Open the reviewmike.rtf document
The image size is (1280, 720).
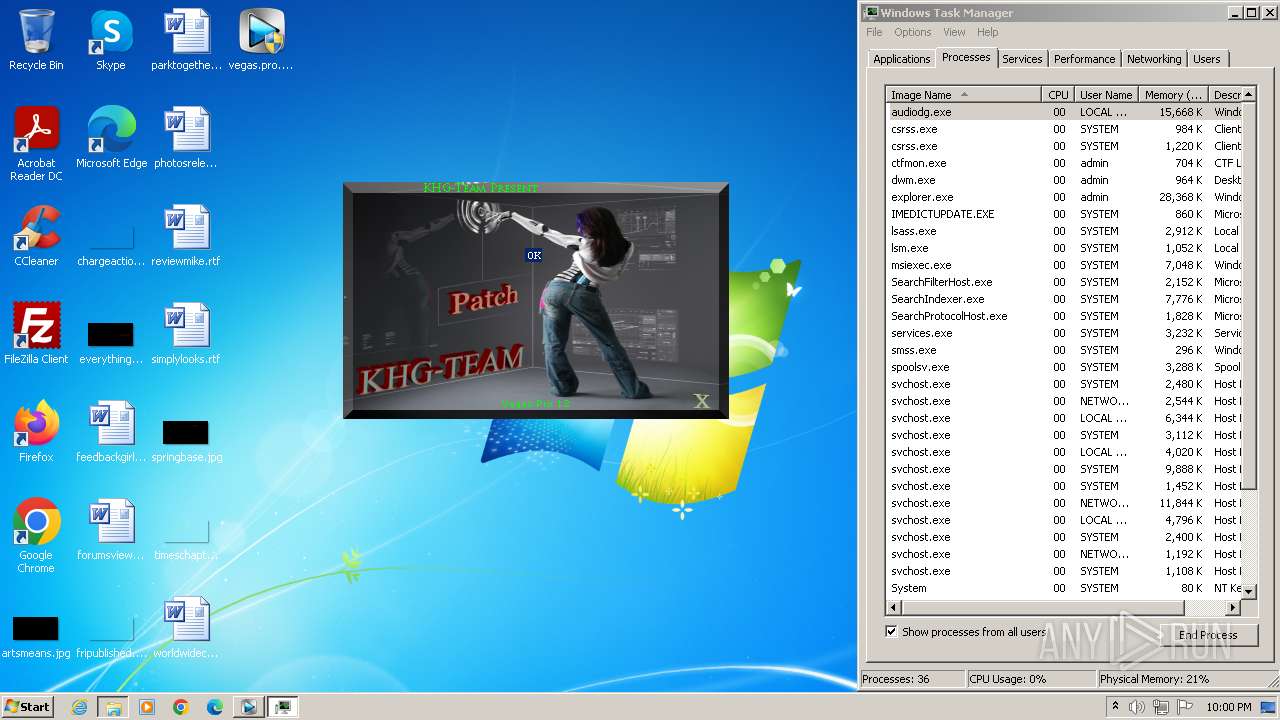tap(186, 236)
